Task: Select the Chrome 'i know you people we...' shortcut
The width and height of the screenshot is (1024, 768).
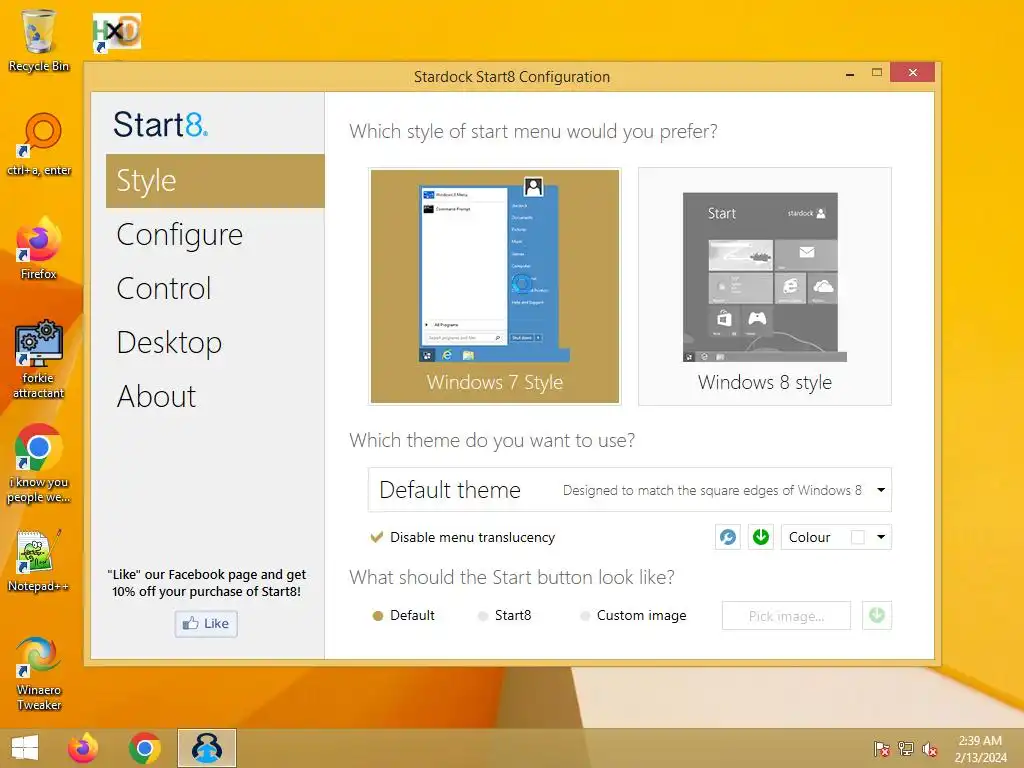Action: pyautogui.click(x=39, y=464)
